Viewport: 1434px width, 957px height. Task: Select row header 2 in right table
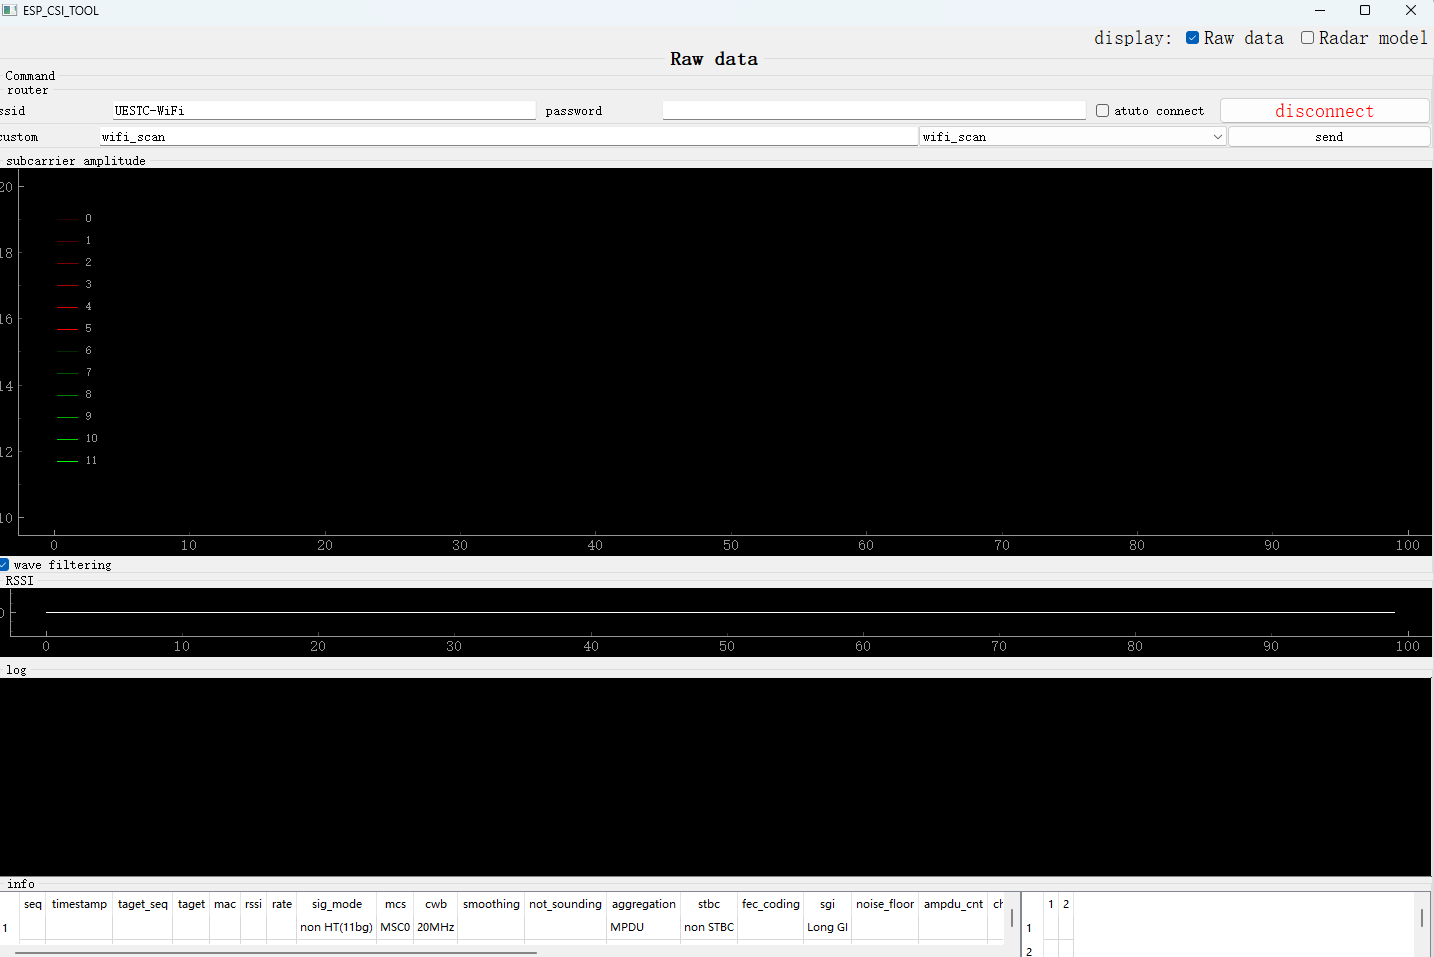click(x=1029, y=950)
